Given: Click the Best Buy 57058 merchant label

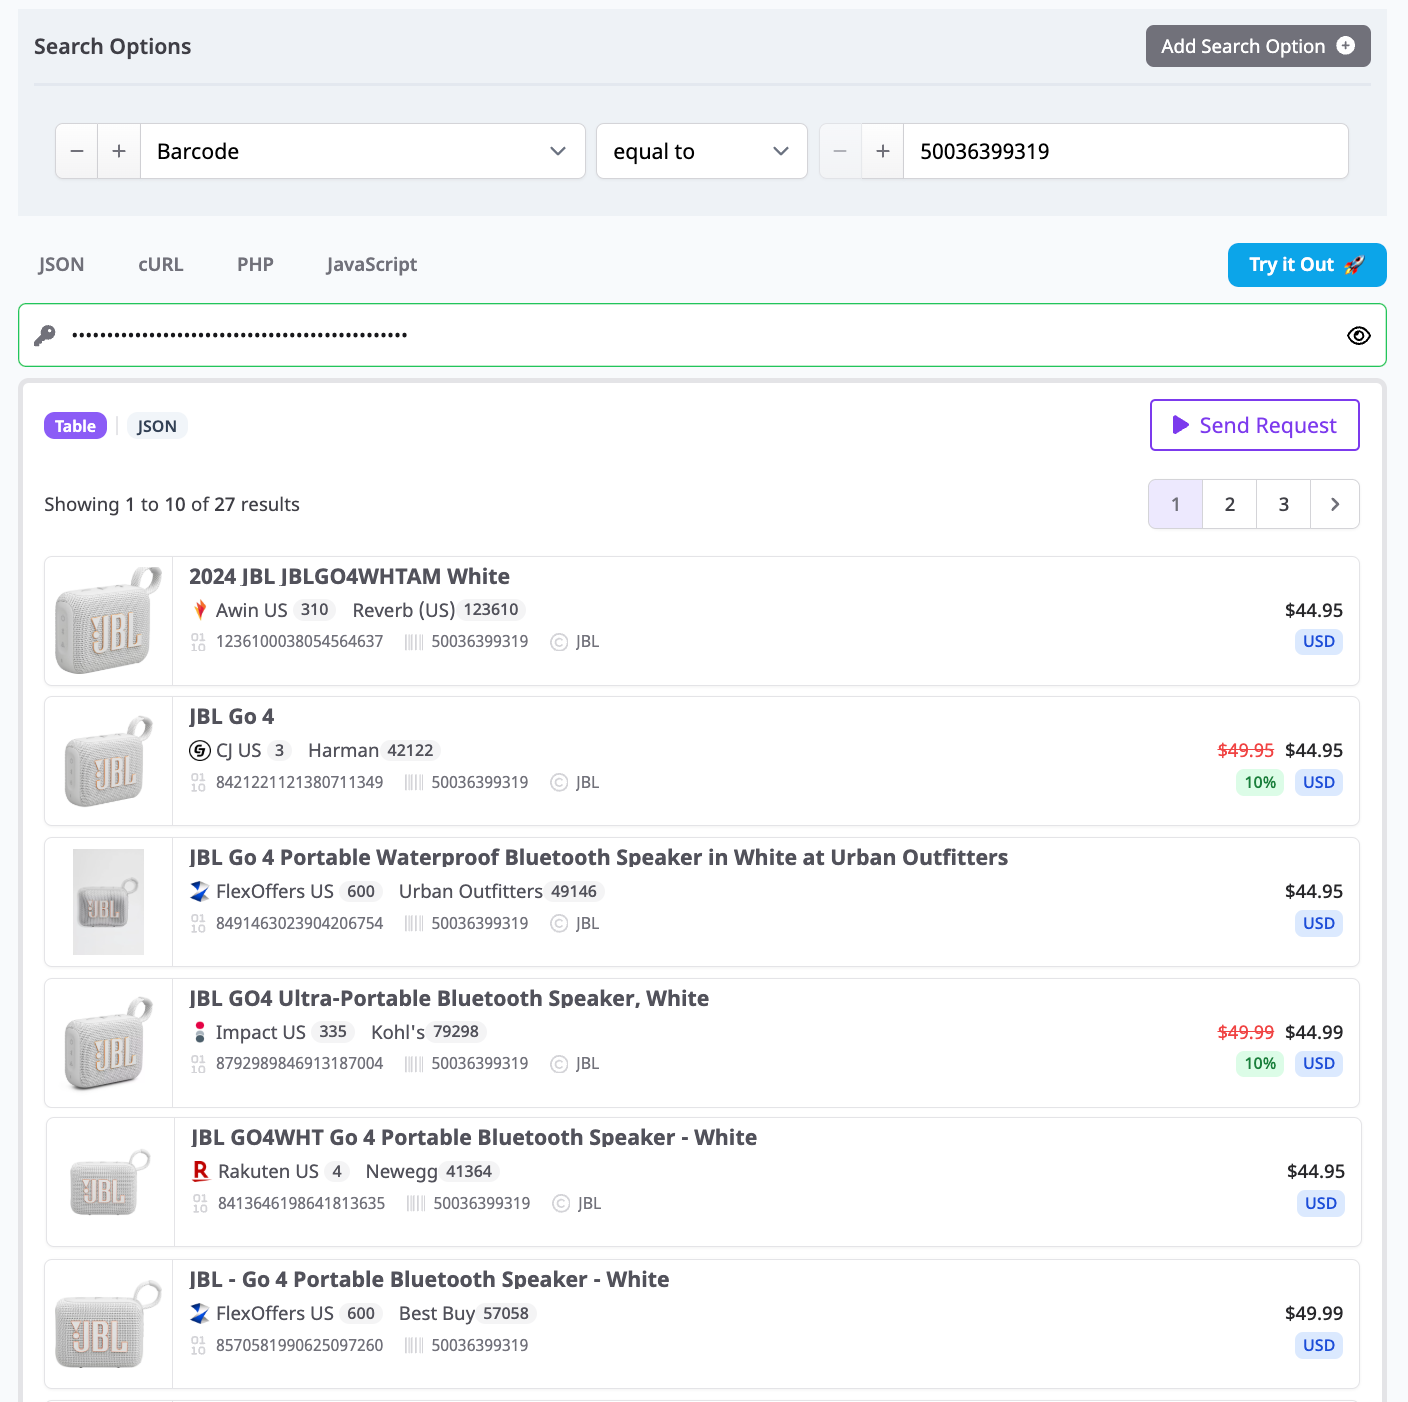Looking at the screenshot, I should tap(467, 1313).
